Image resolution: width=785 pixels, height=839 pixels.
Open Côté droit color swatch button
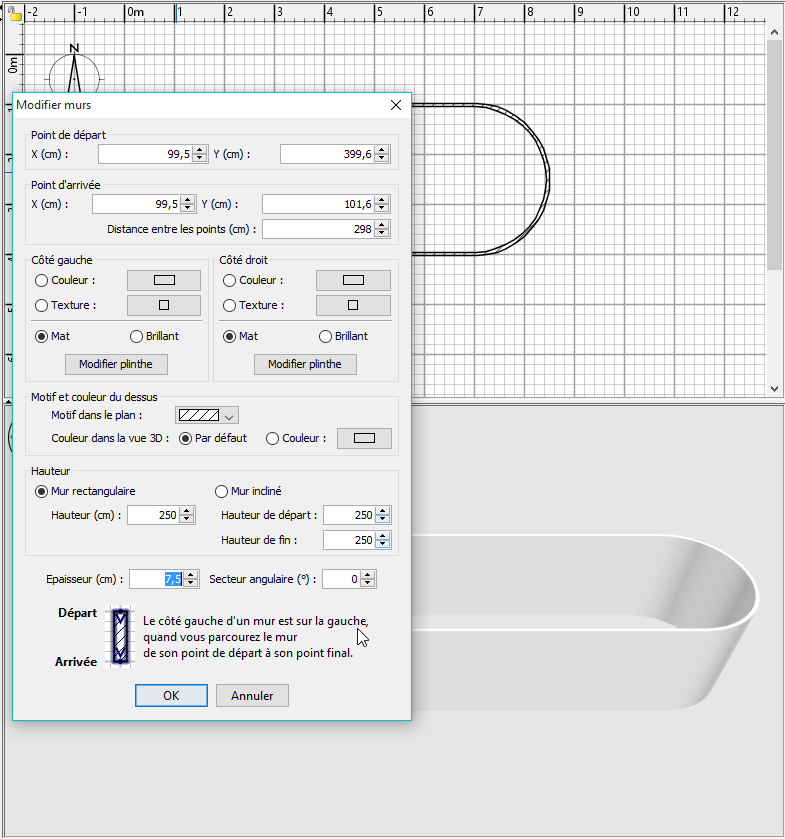coord(353,280)
